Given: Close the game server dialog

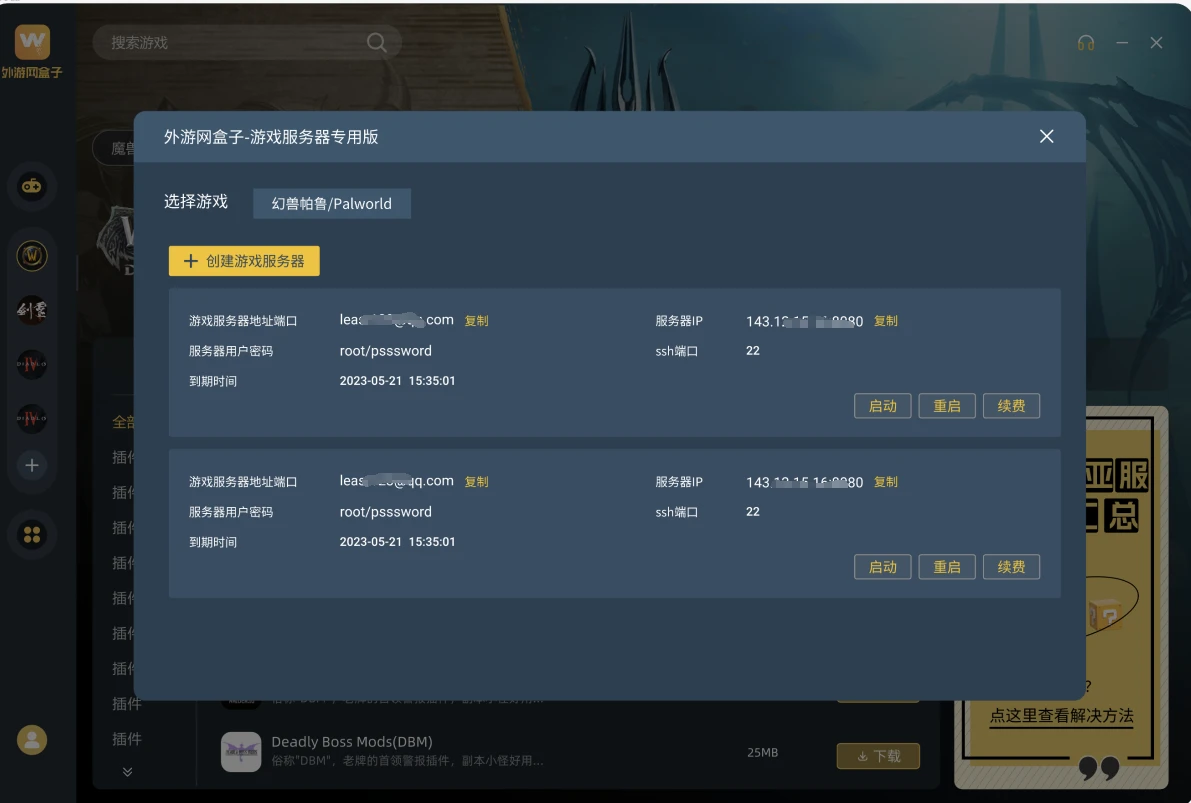Looking at the screenshot, I should click(1046, 136).
